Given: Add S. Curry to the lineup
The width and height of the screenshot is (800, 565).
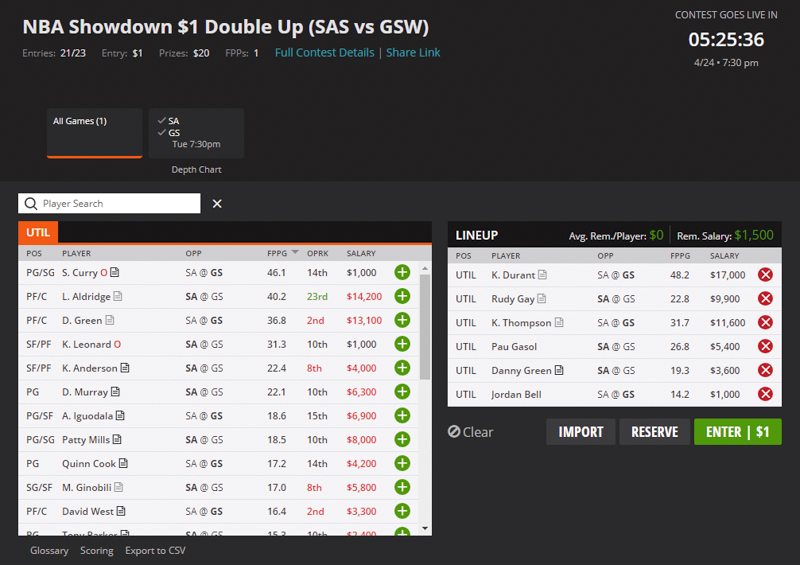Looking at the screenshot, I should [x=402, y=273].
